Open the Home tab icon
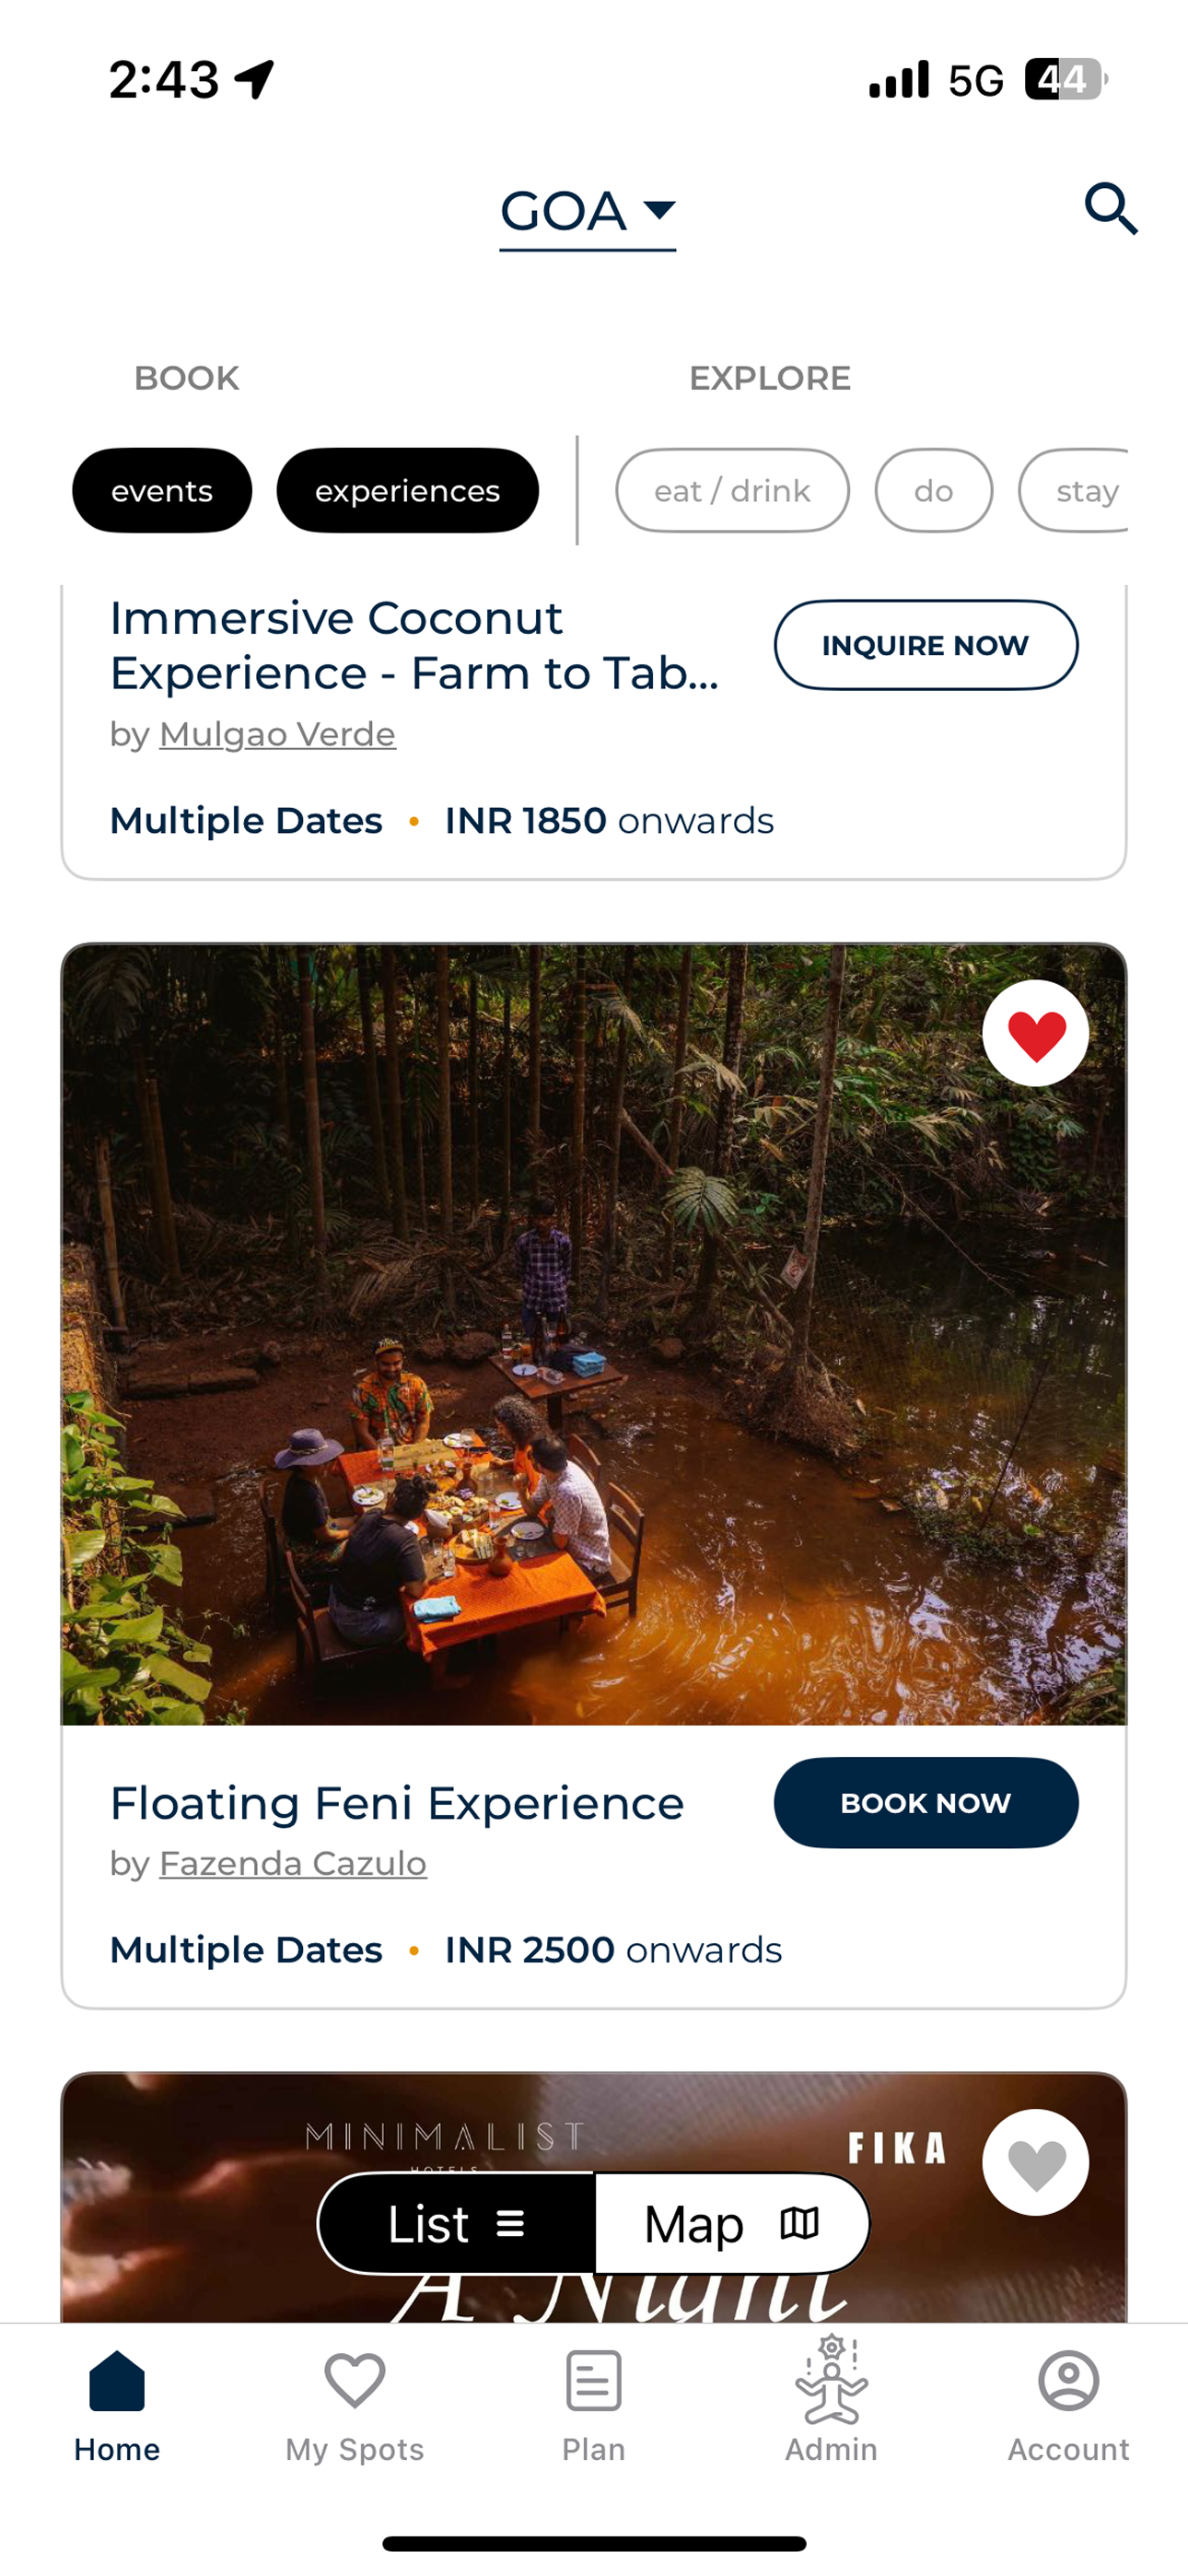 [x=117, y=2380]
